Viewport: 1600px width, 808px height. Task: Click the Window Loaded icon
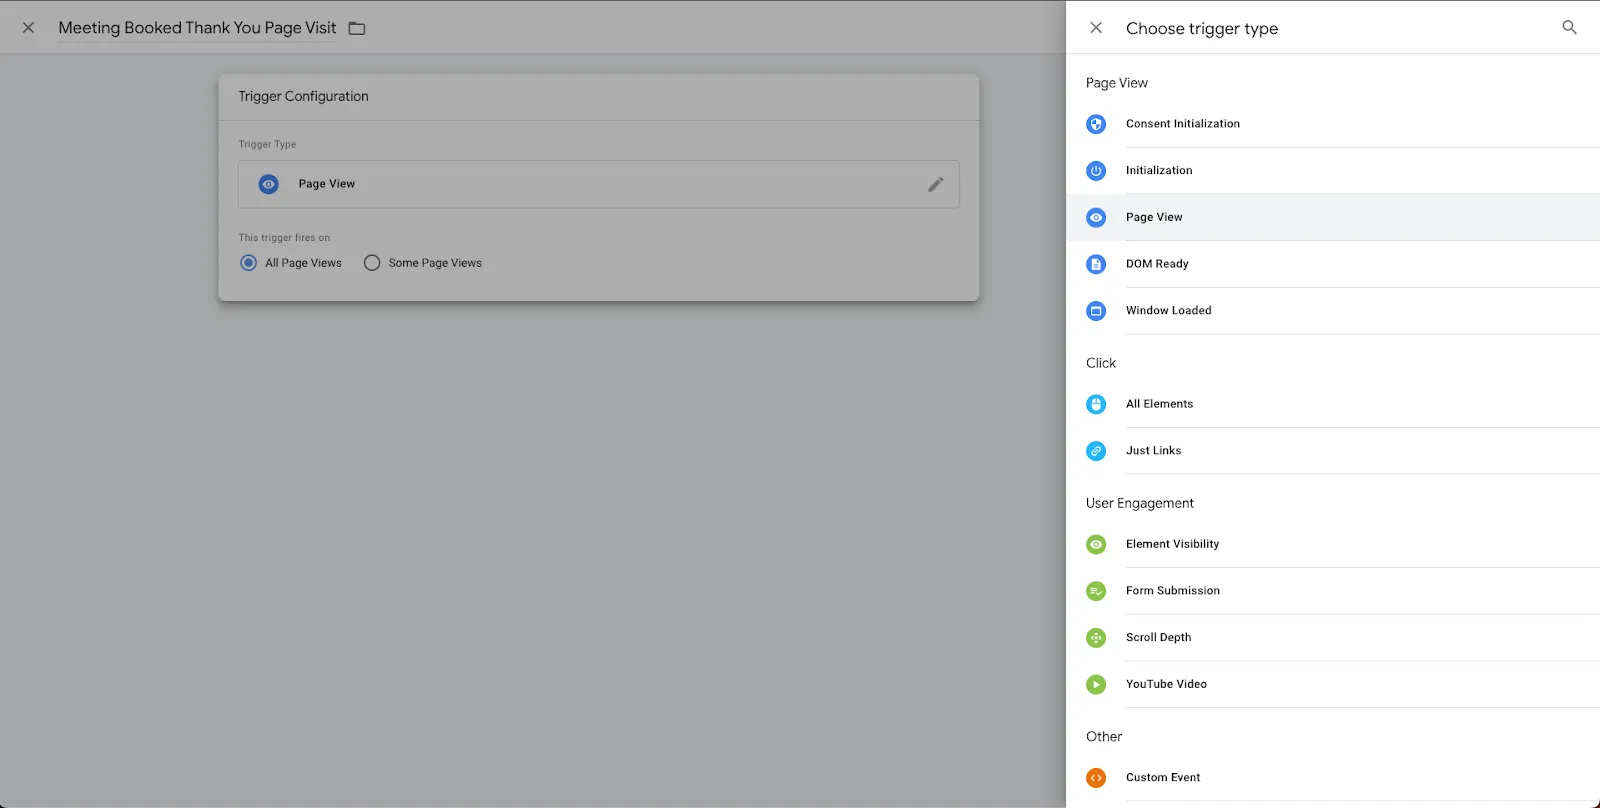[x=1096, y=311]
